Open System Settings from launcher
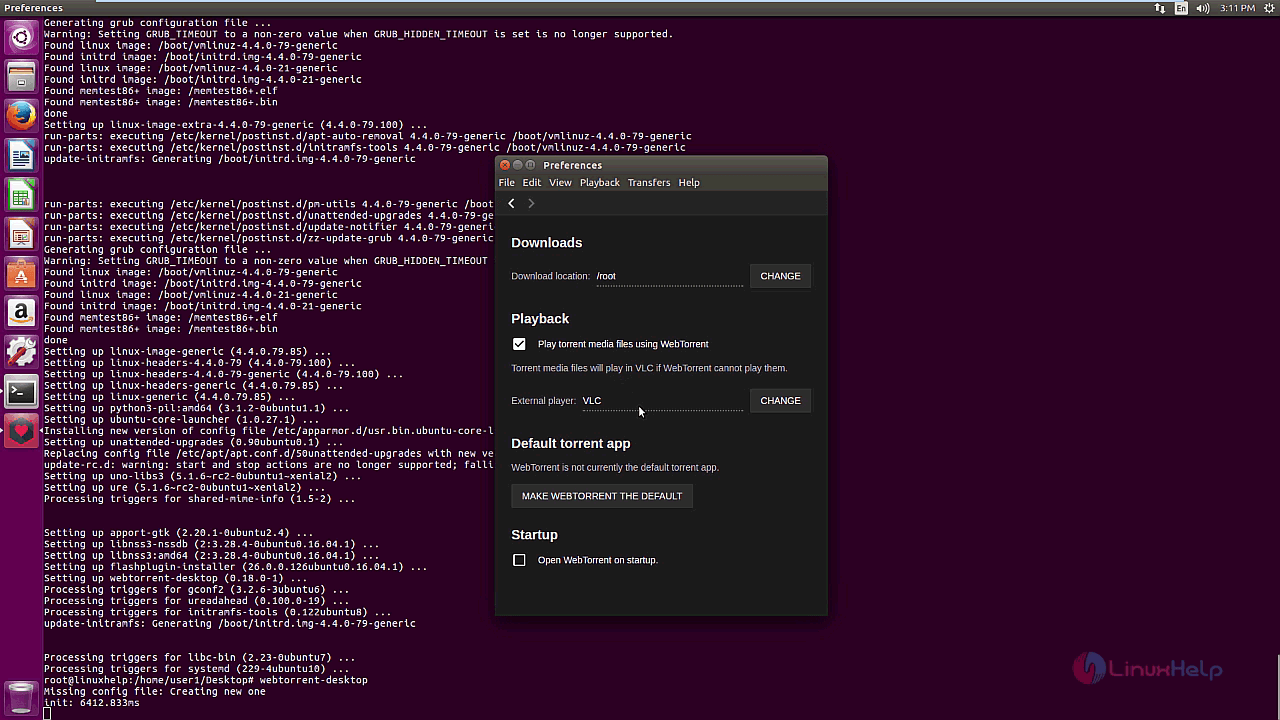The height and width of the screenshot is (720, 1280). [x=21, y=352]
